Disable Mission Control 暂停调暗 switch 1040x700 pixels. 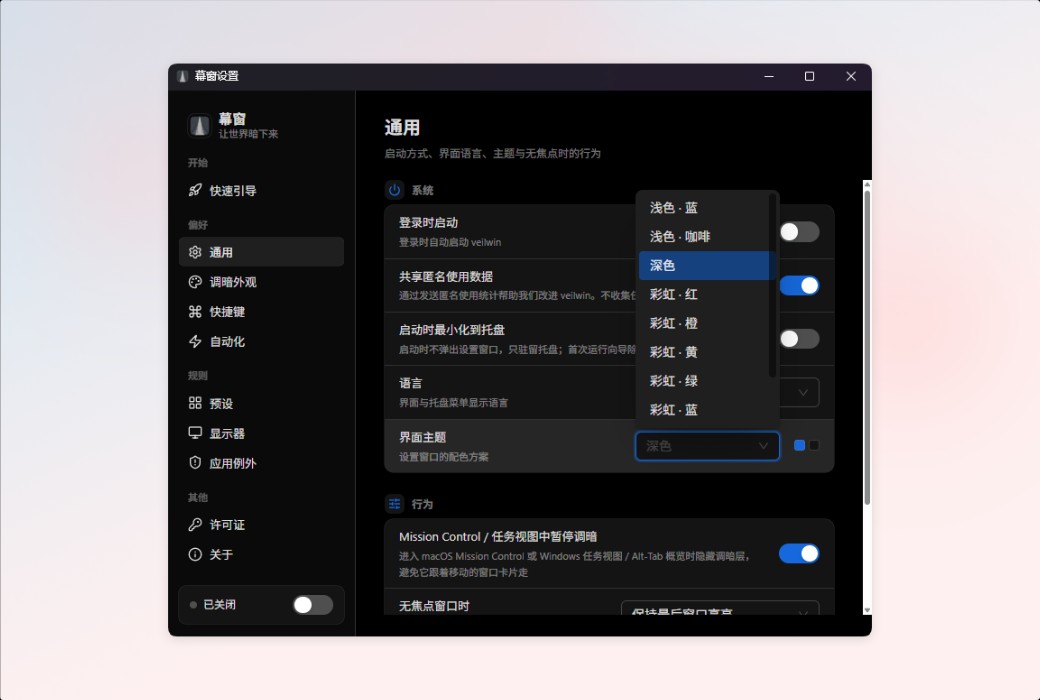(799, 553)
